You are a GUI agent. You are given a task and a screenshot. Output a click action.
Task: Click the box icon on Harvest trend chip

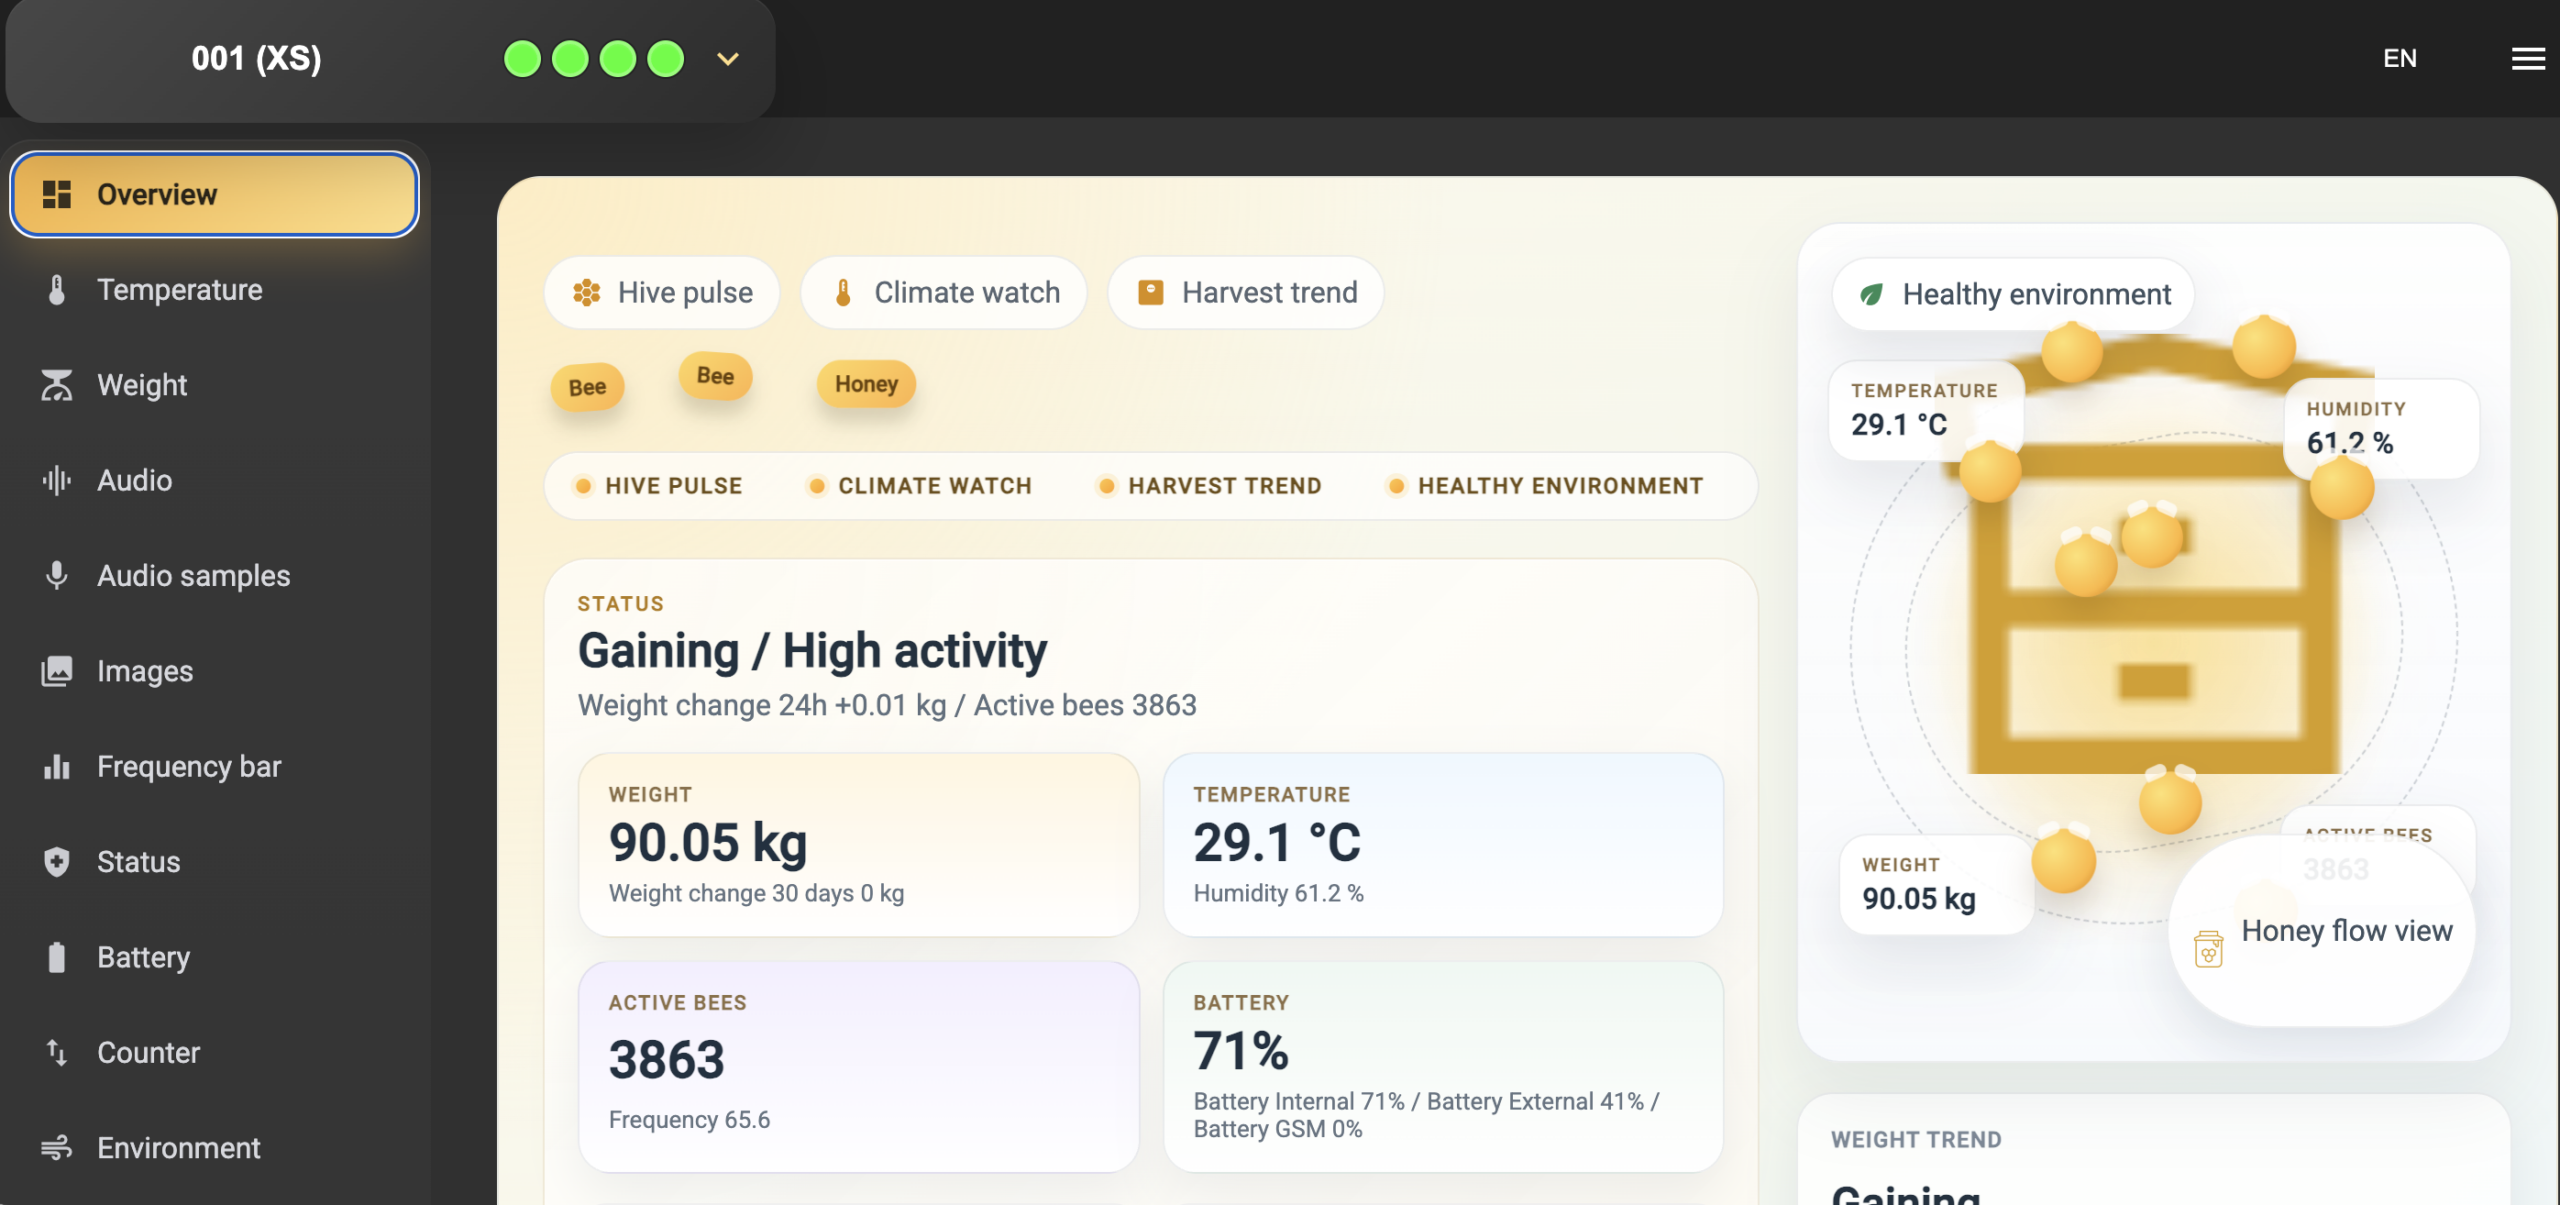click(1151, 292)
